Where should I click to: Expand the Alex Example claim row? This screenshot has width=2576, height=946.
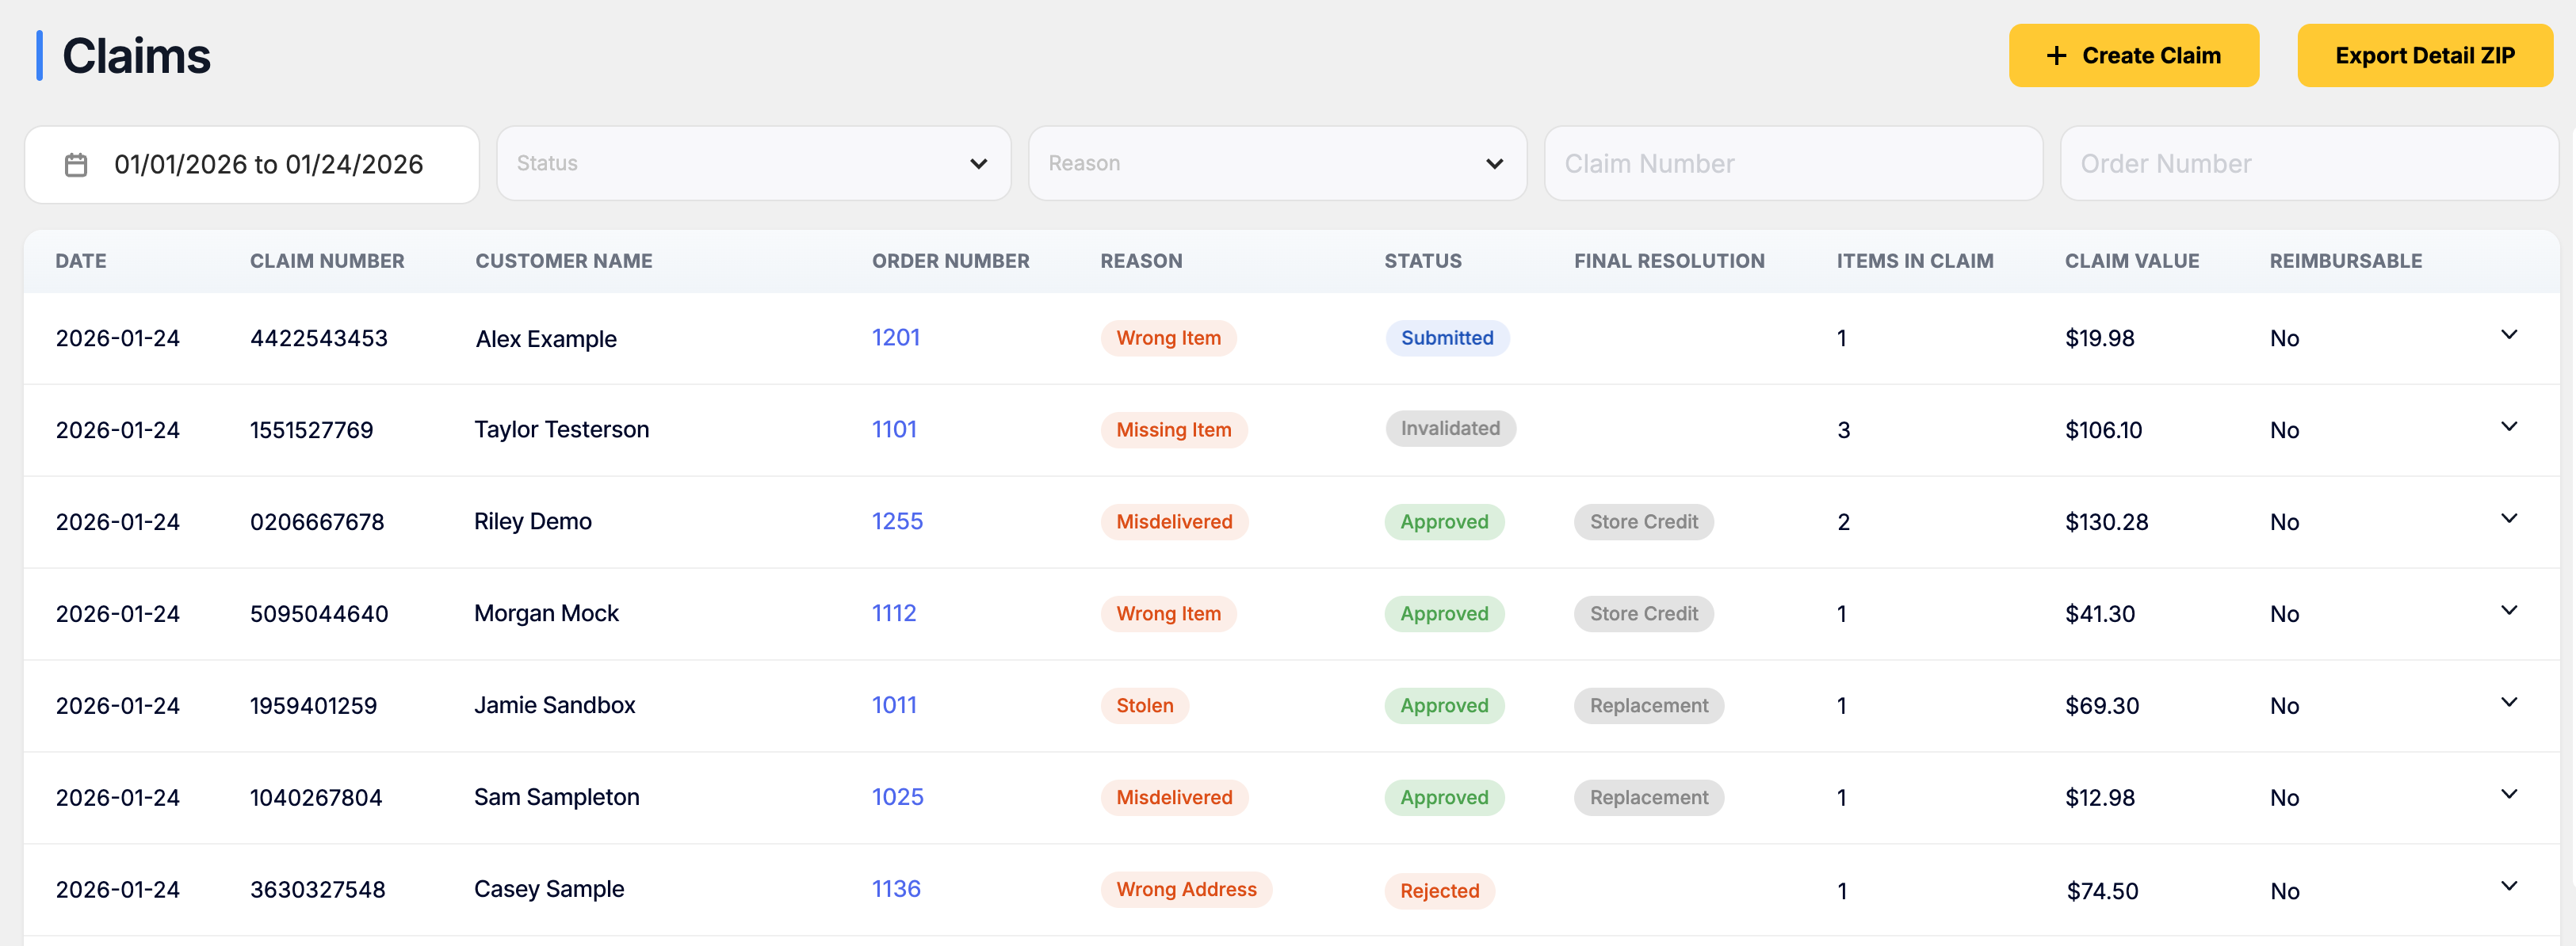tap(2508, 335)
